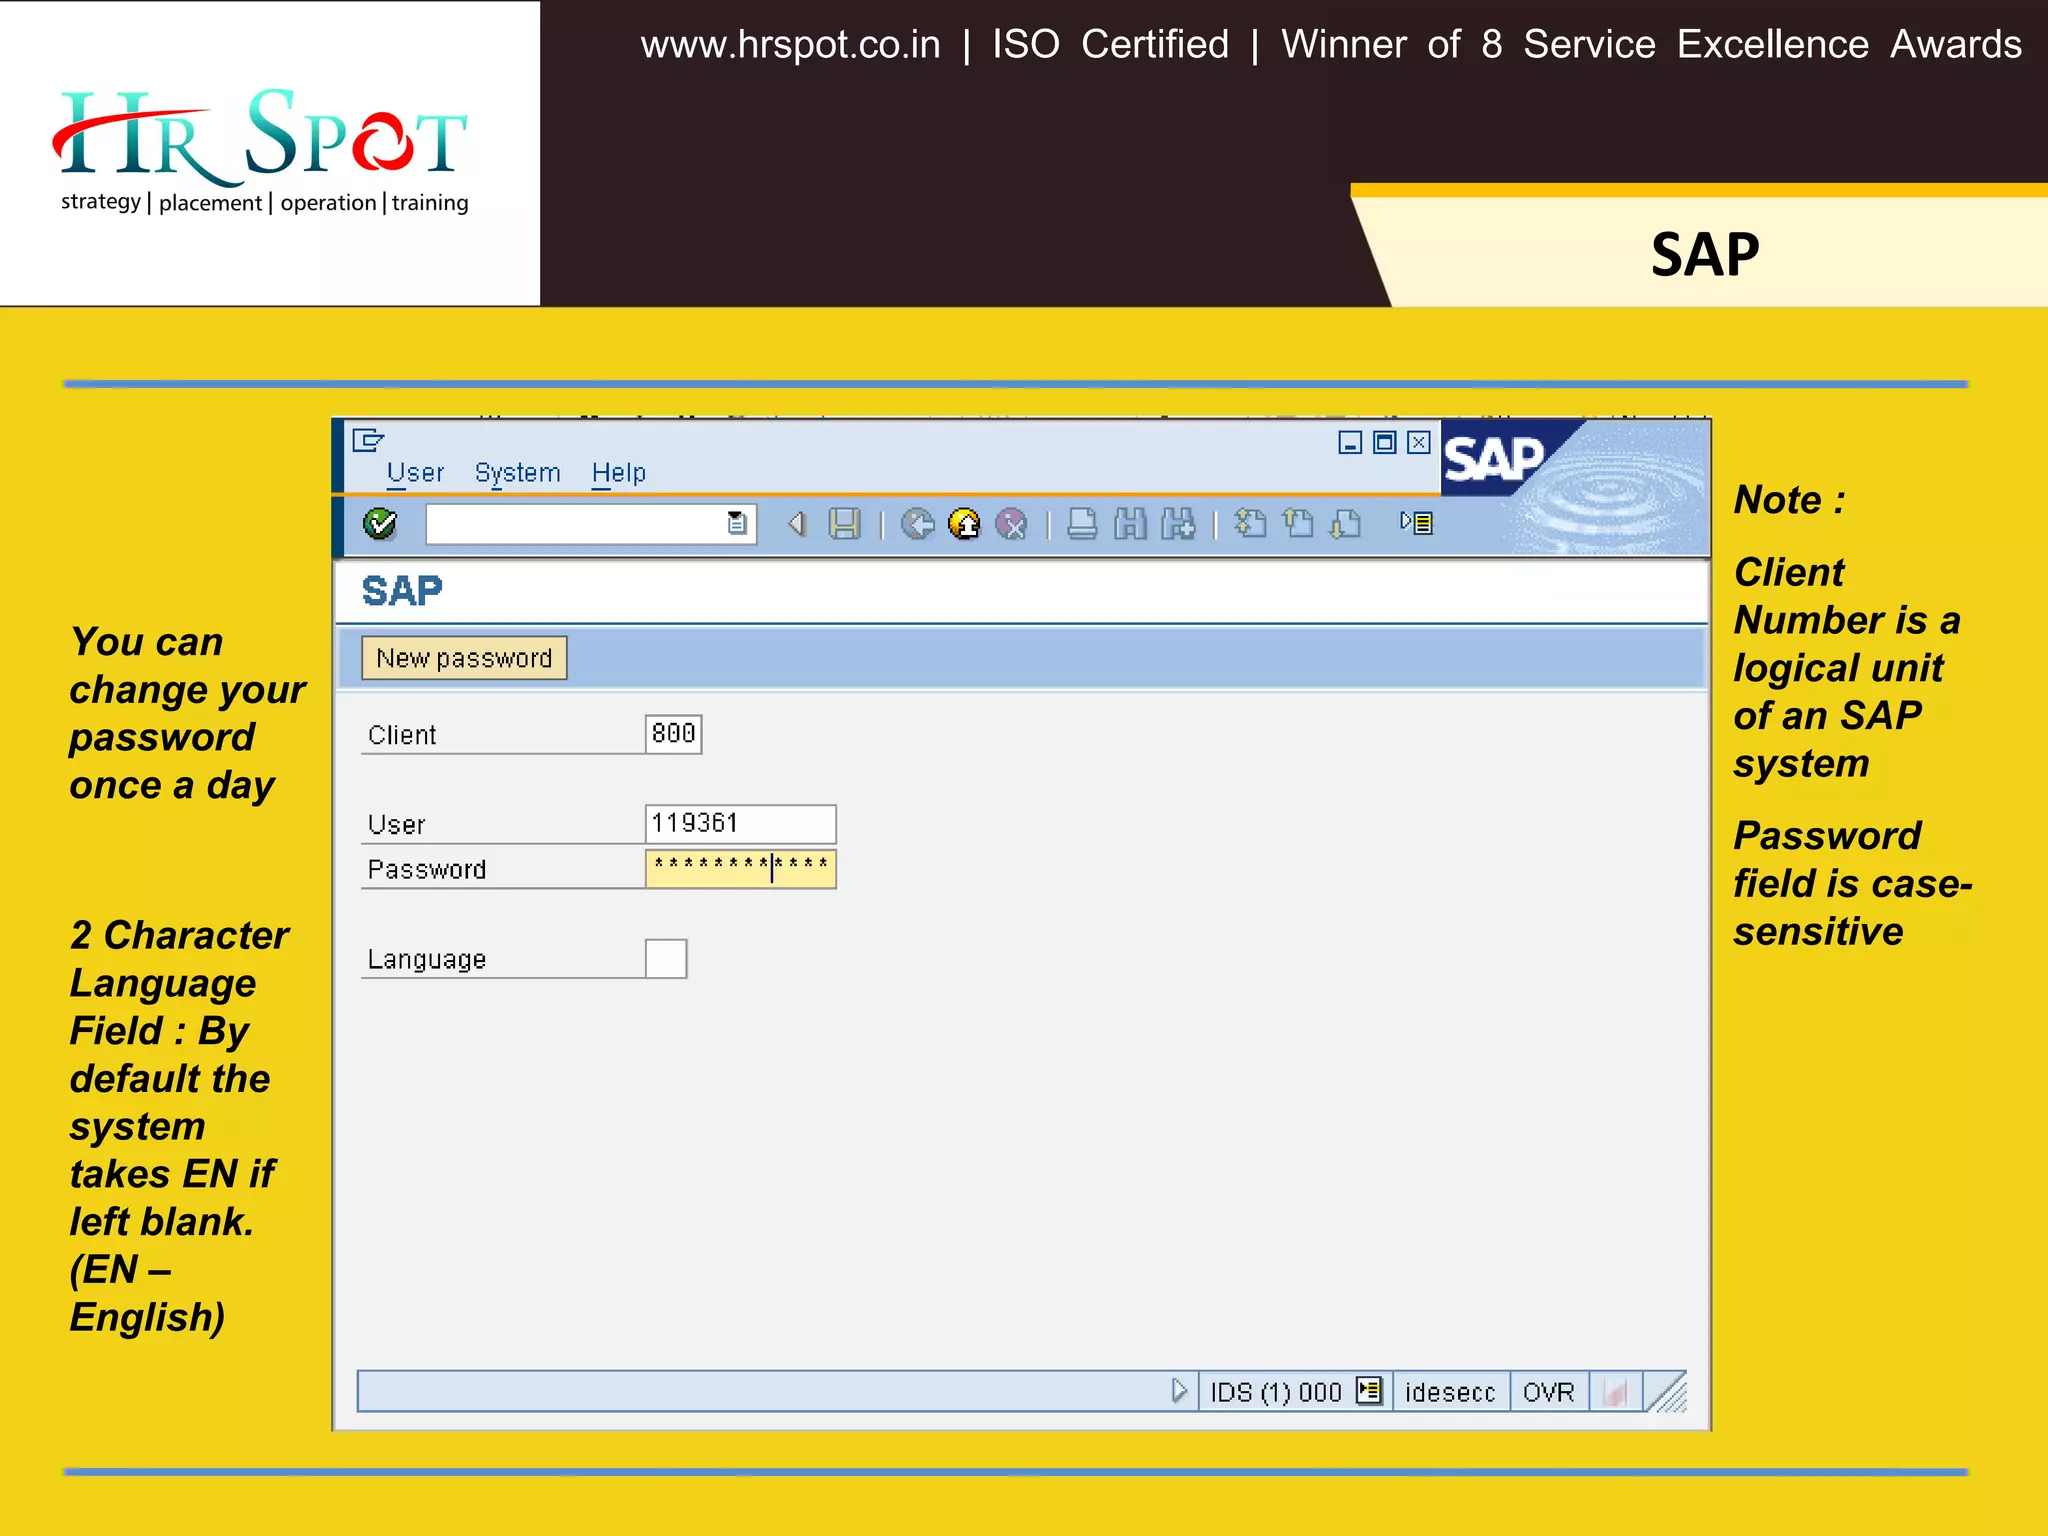Screen dimensions: 2048x1536
Task: Minimize the SAP logon window
Action: 1350,443
